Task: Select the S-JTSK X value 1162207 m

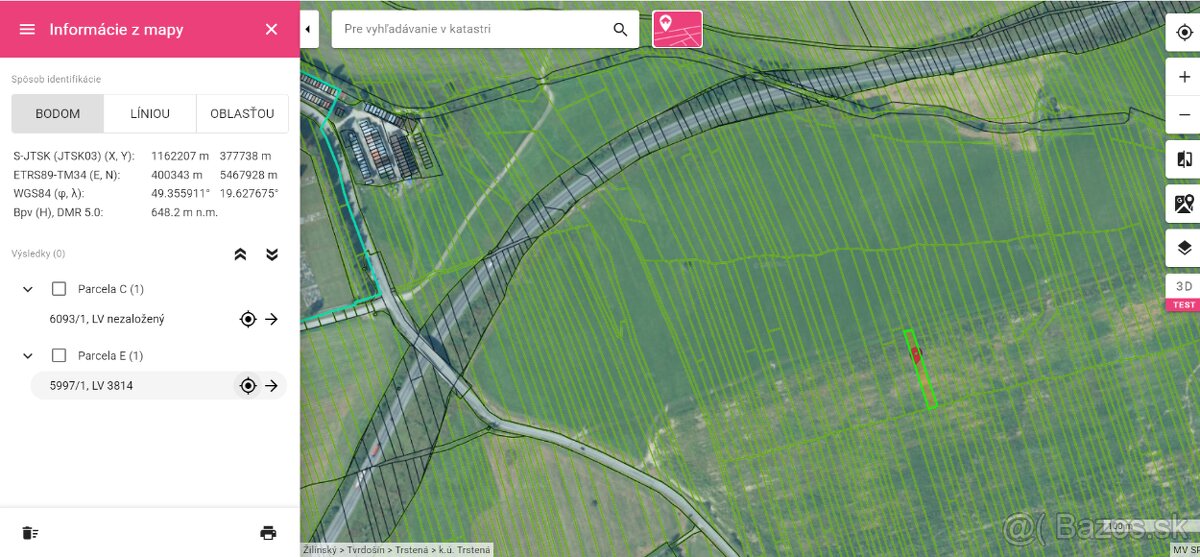Action: (180, 156)
